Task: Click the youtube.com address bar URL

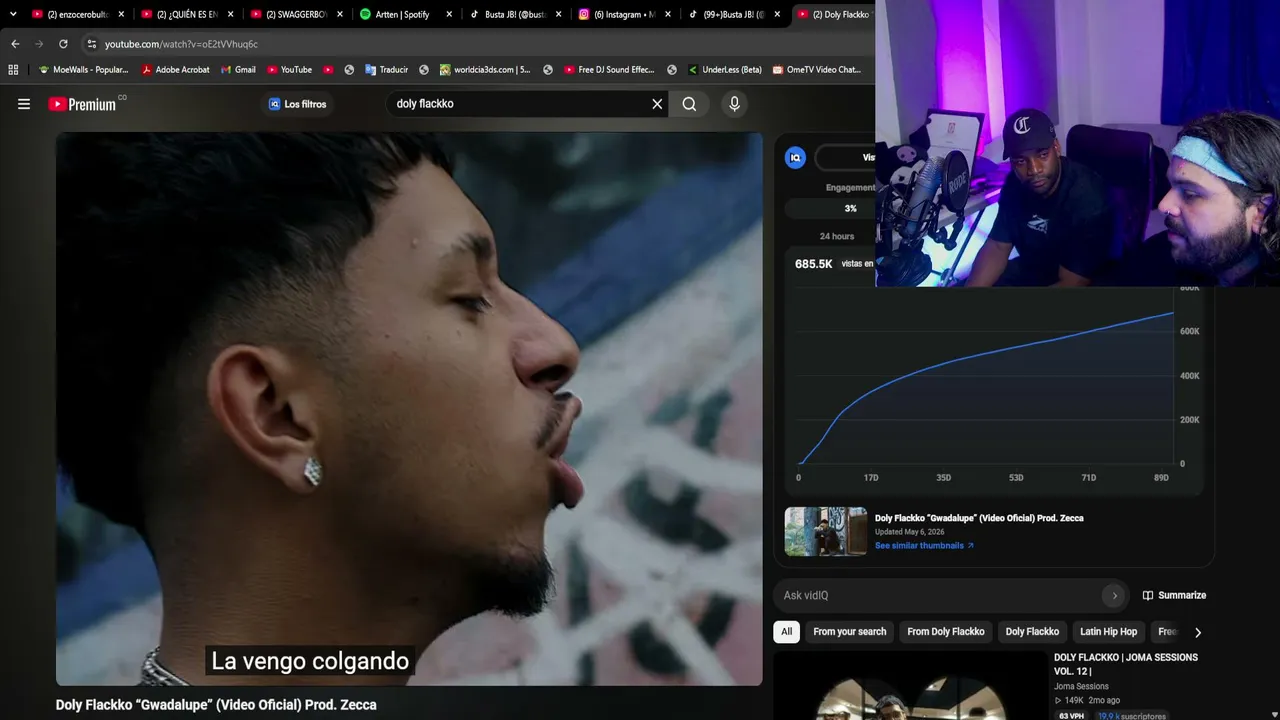Action: (x=181, y=44)
